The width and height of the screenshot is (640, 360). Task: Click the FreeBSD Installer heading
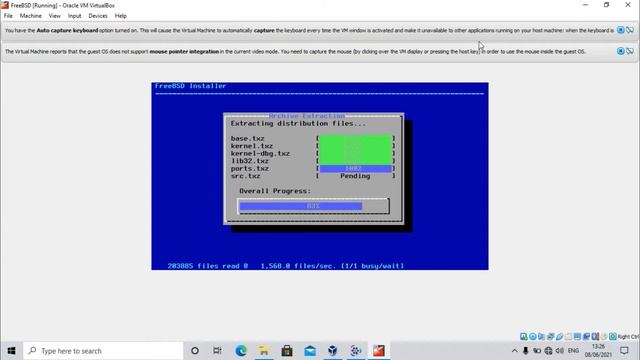[x=190, y=86]
